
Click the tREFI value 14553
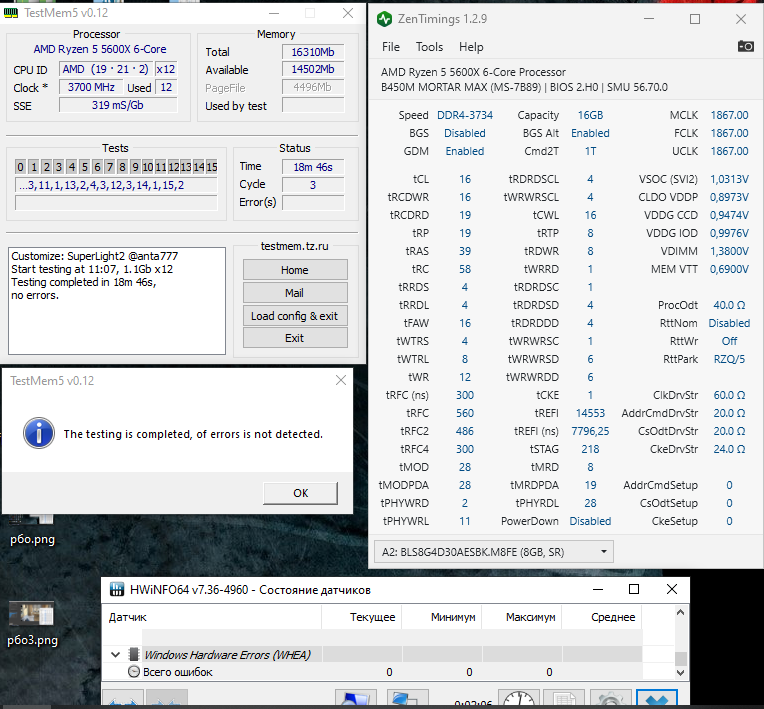pyautogui.click(x=590, y=413)
